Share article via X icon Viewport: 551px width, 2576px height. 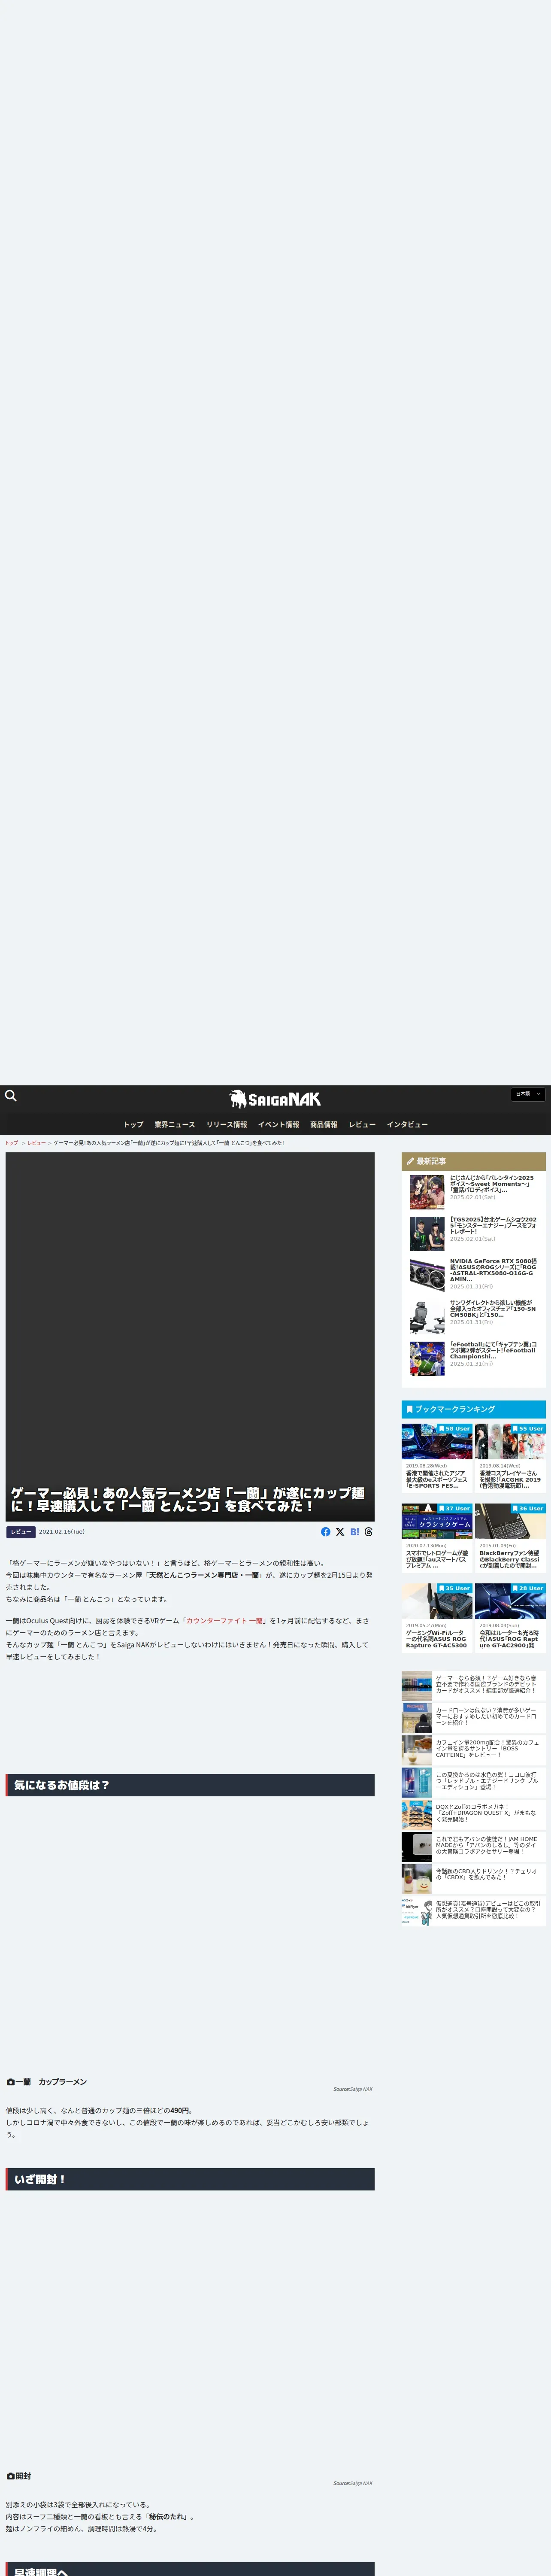pos(340,1531)
